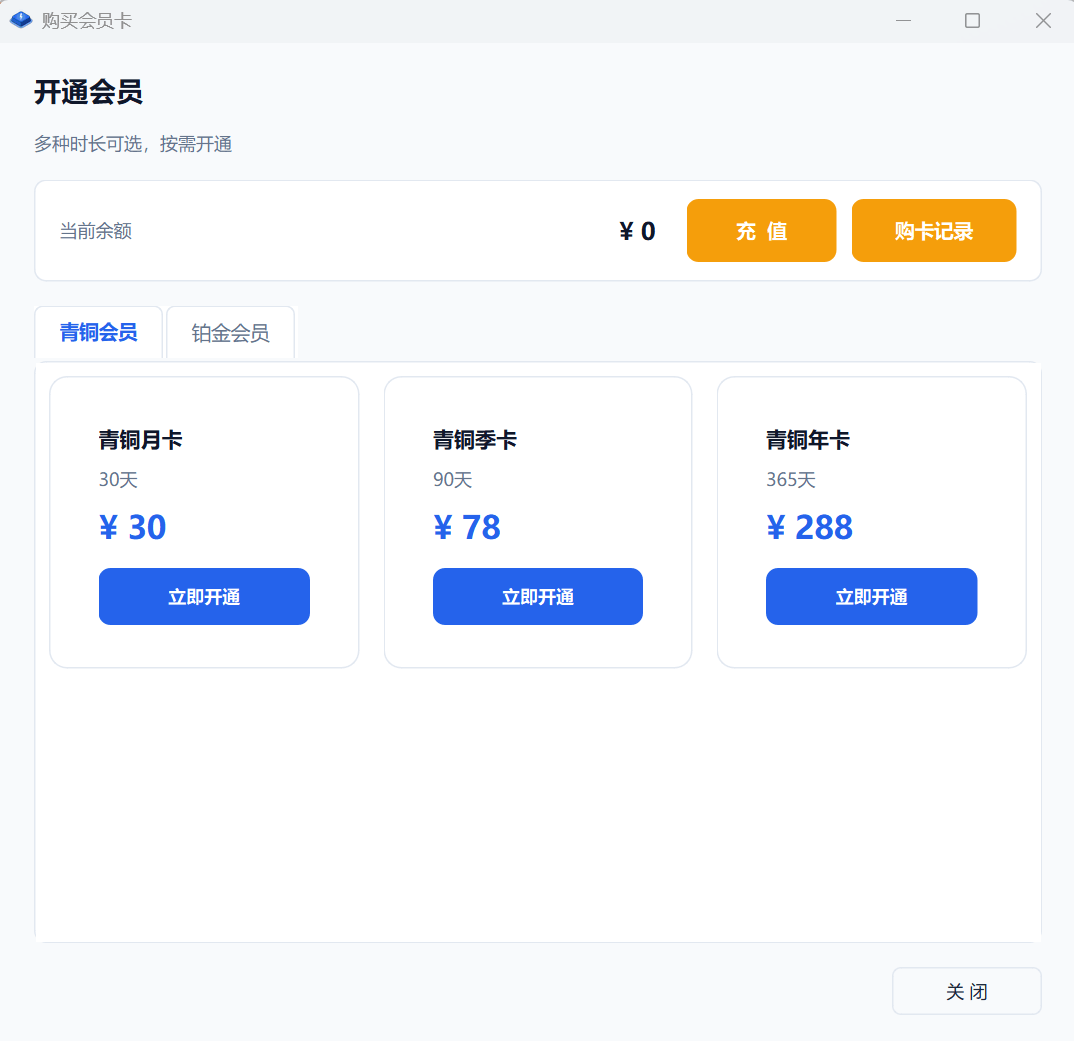
Task: Click the 当前余额 balance label
Action: 96,230
